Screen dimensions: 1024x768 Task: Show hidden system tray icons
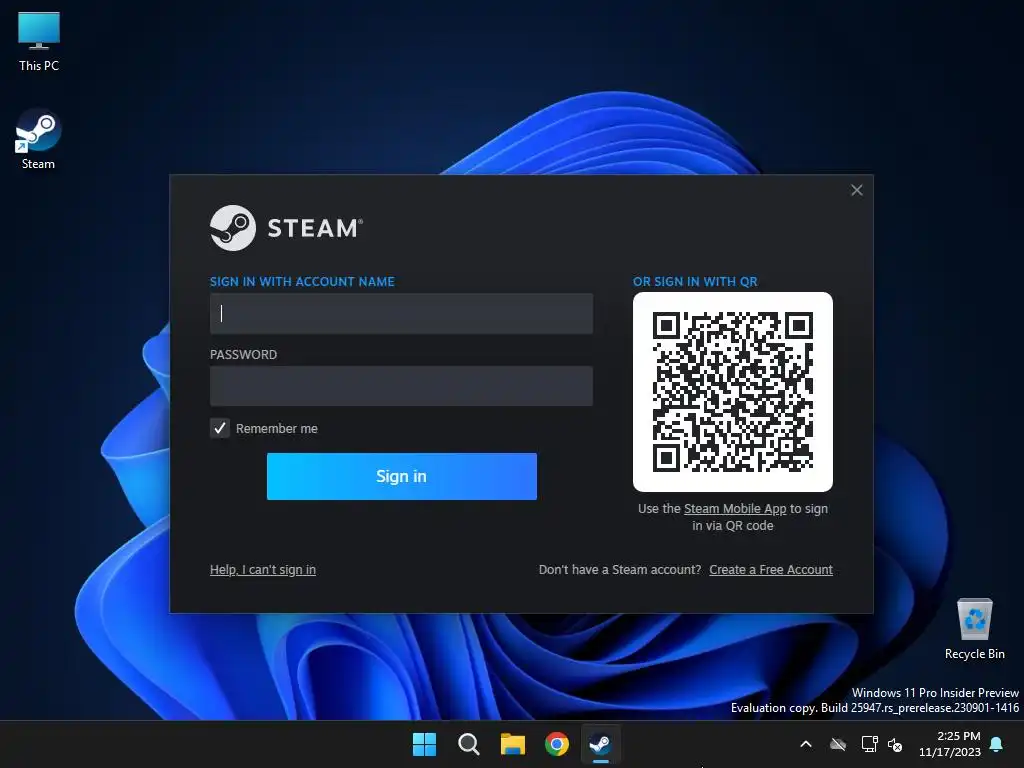click(806, 744)
